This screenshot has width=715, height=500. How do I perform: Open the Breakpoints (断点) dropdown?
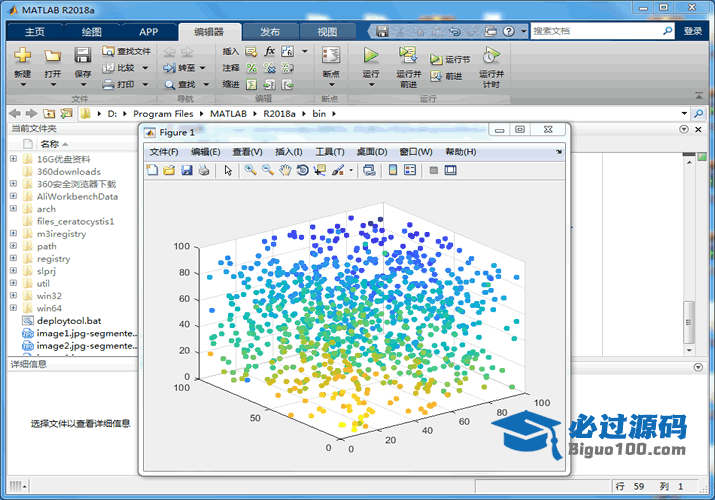click(x=331, y=74)
